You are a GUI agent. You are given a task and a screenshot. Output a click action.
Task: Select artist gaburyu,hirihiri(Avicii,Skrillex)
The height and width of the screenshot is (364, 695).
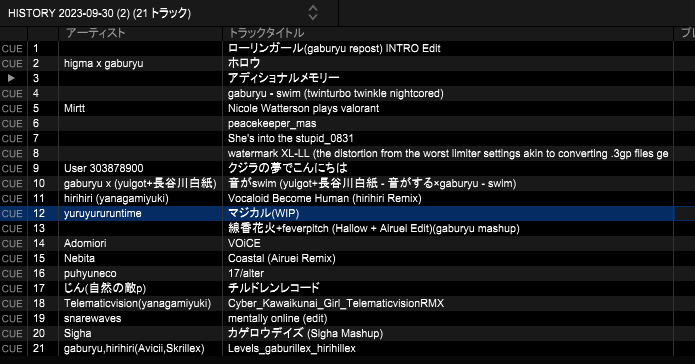pyautogui.click(x=134, y=348)
